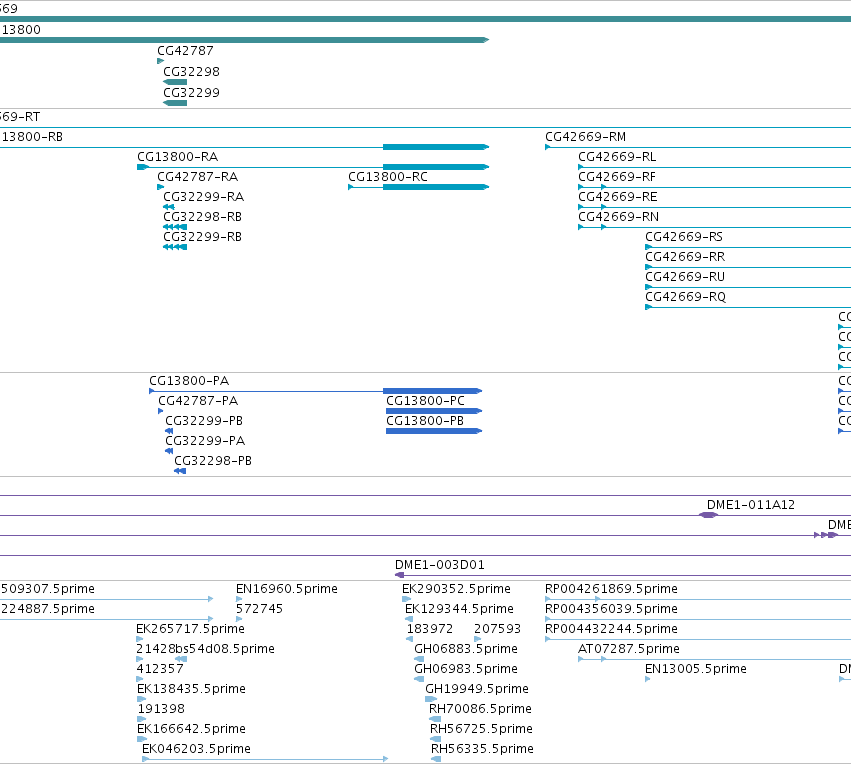
Task: Click transcript CG42669-RQ label
Action: click(685, 297)
